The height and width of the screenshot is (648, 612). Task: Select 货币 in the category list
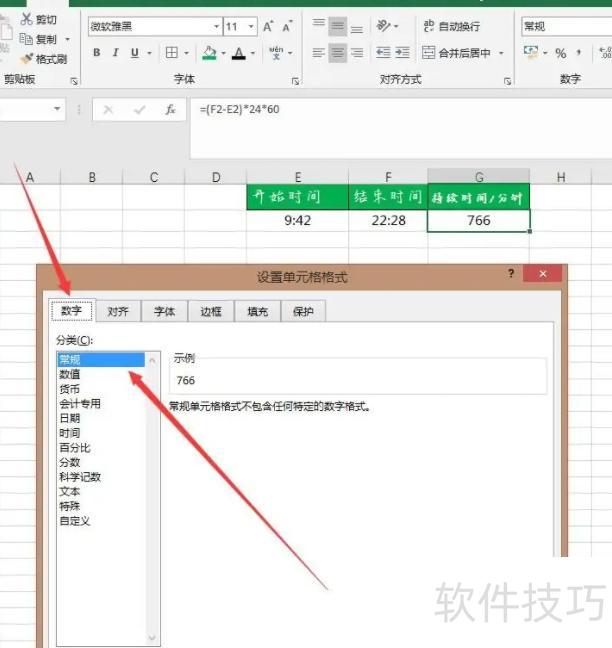pos(101,389)
